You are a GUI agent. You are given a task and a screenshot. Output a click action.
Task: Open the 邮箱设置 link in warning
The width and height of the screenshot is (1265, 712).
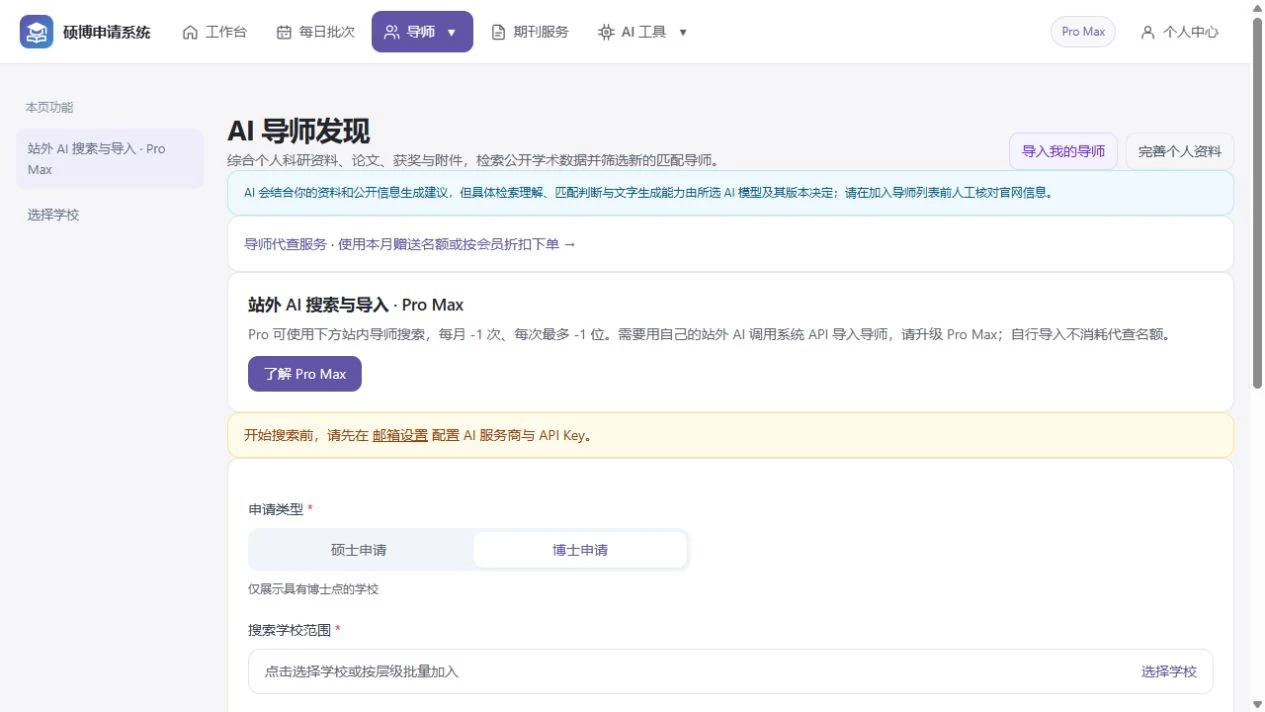point(400,436)
